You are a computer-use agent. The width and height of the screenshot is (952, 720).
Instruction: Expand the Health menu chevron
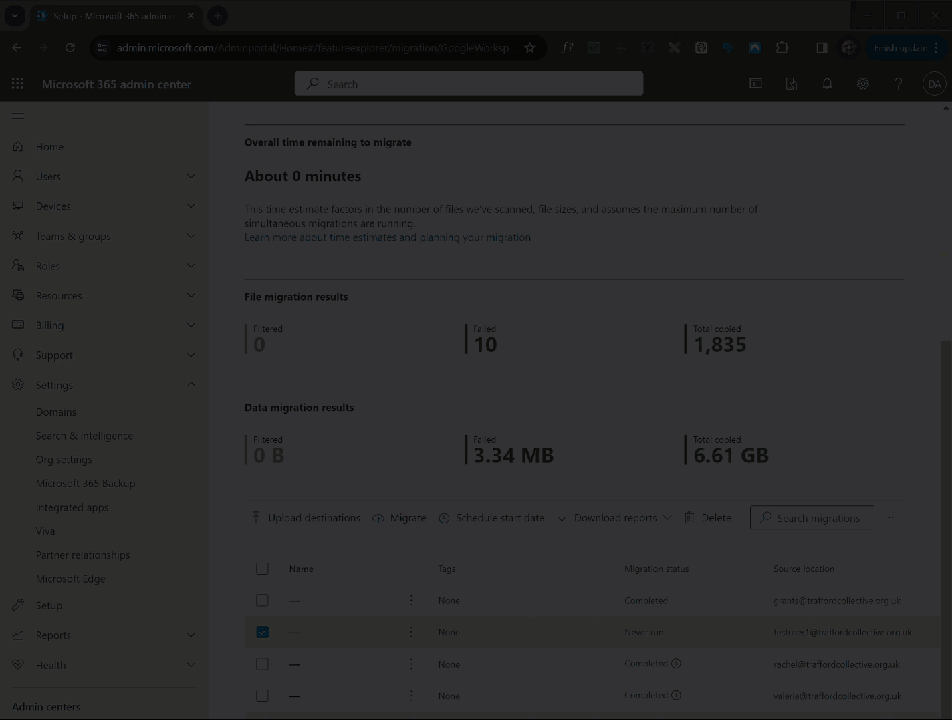coord(191,665)
